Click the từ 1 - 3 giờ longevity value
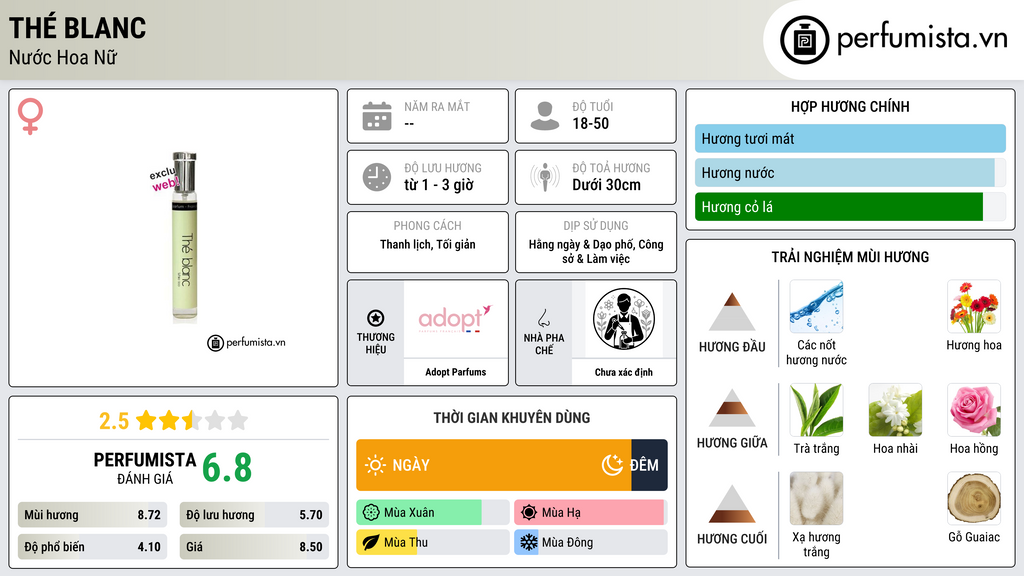 (438, 185)
